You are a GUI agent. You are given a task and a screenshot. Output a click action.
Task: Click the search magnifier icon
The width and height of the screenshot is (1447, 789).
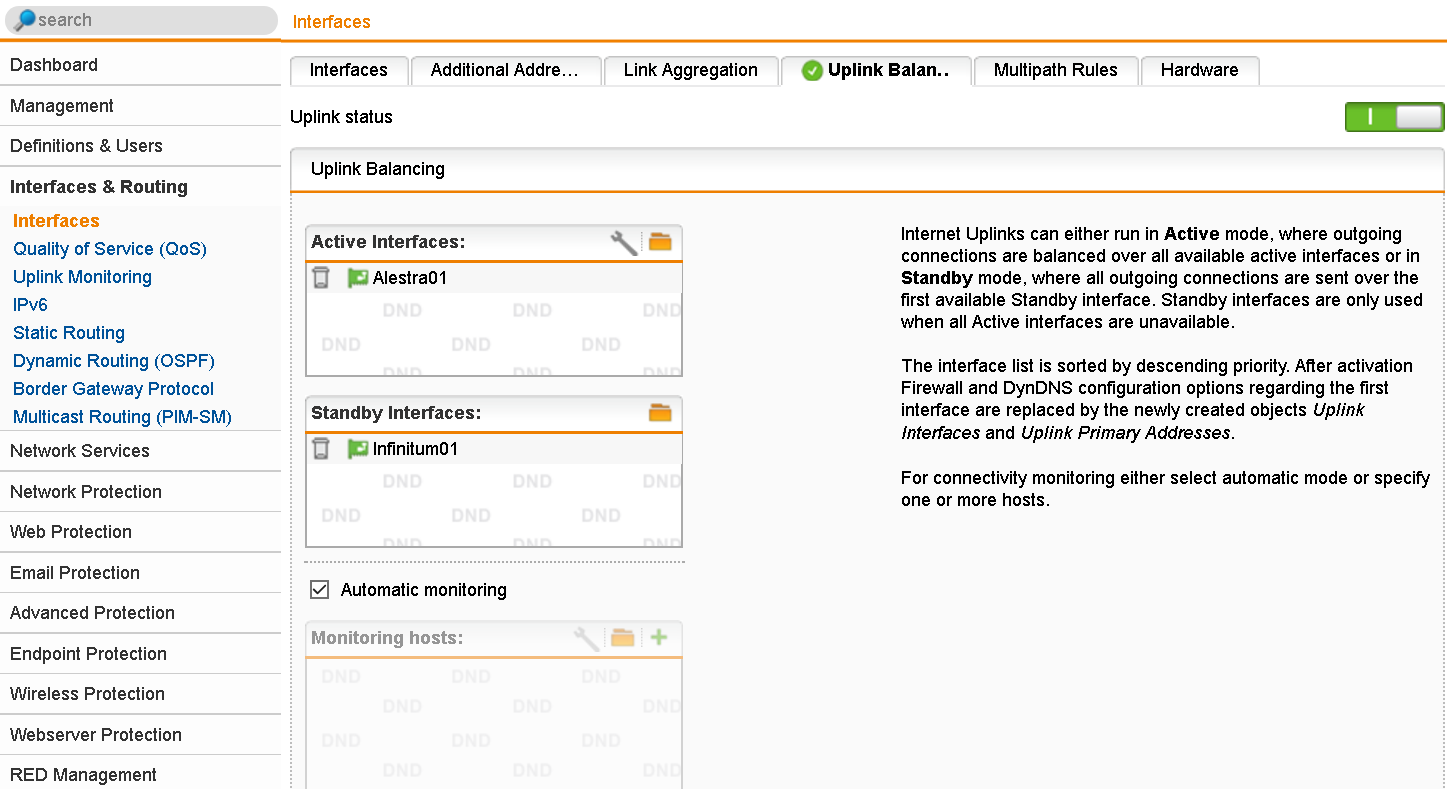click(x=24, y=20)
